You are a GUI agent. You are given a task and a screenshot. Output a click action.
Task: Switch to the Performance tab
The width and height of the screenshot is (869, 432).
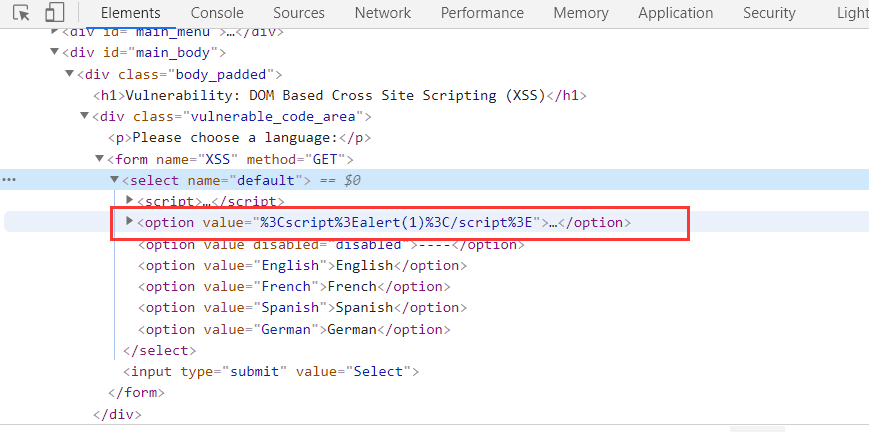click(482, 13)
